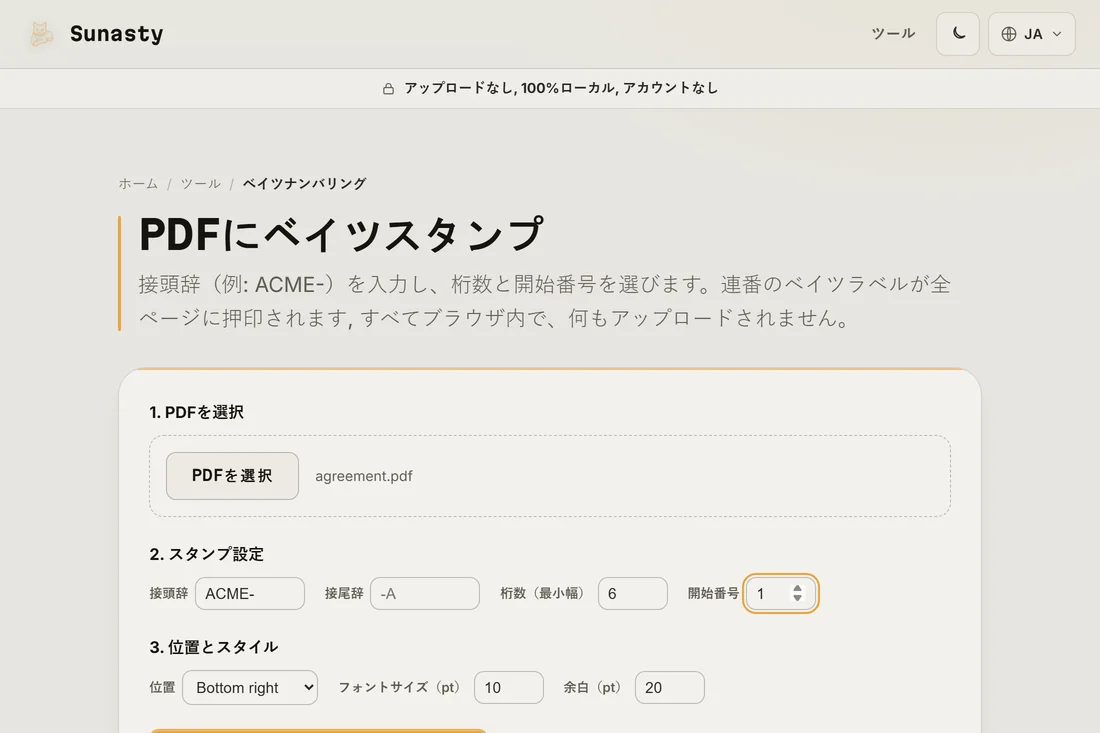The height and width of the screenshot is (733, 1100).
Task: Focus the 余白（pt）input field
Action: tap(669, 687)
